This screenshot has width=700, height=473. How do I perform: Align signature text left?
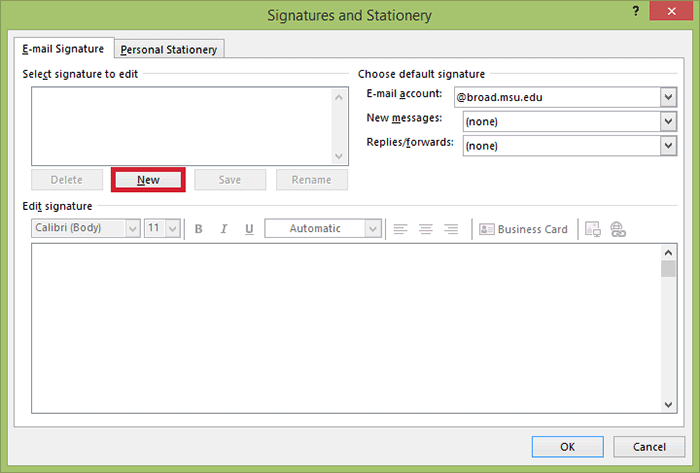pos(400,229)
